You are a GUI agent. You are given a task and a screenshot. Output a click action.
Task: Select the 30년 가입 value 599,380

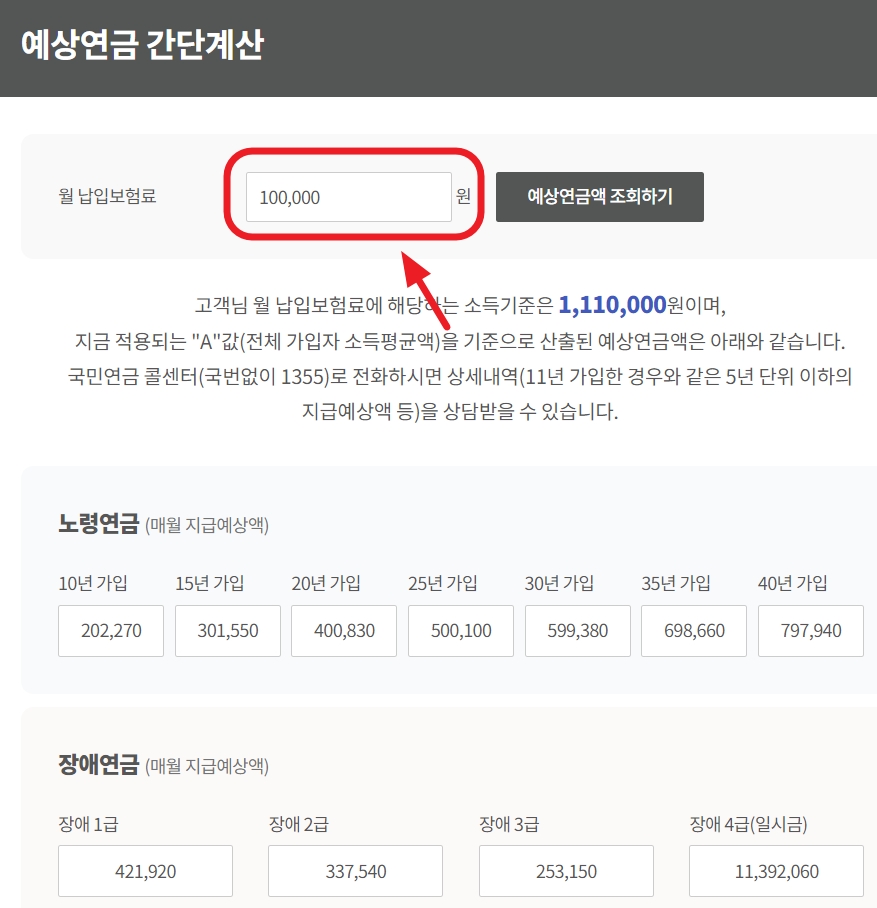(577, 630)
